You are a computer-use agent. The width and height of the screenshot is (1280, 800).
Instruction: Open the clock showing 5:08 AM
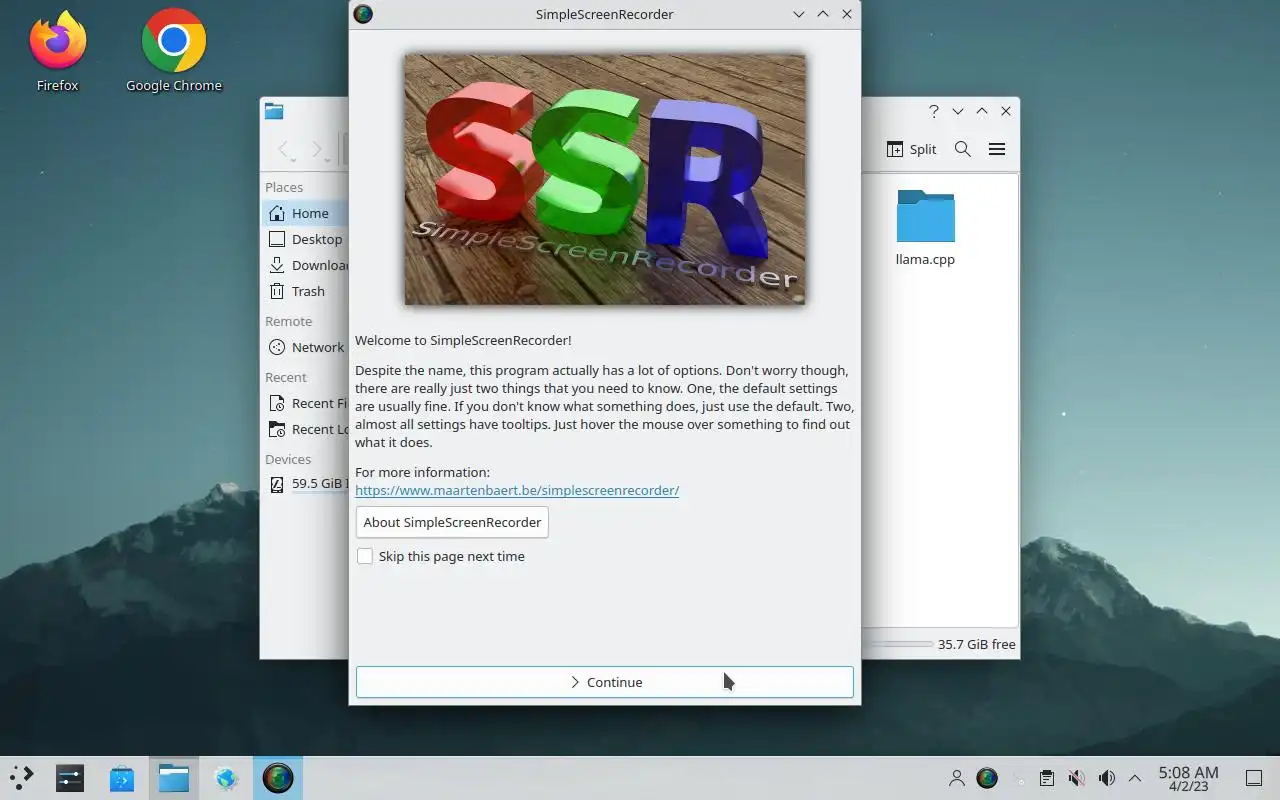coord(1189,778)
